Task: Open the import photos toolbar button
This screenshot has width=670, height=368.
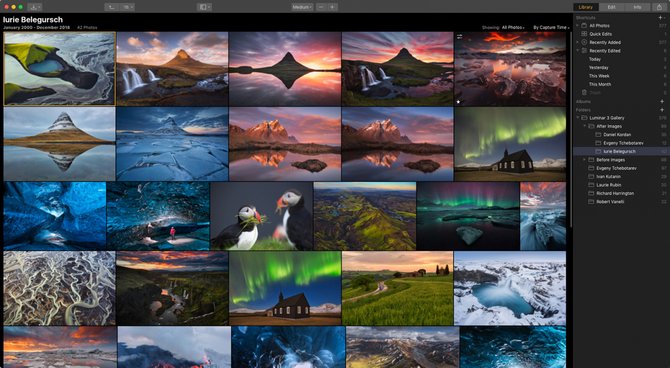Action: pyautogui.click(x=35, y=7)
